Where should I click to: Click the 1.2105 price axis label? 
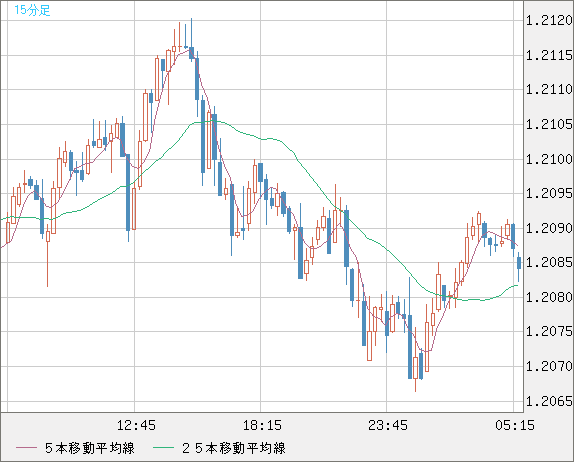(x=549, y=124)
